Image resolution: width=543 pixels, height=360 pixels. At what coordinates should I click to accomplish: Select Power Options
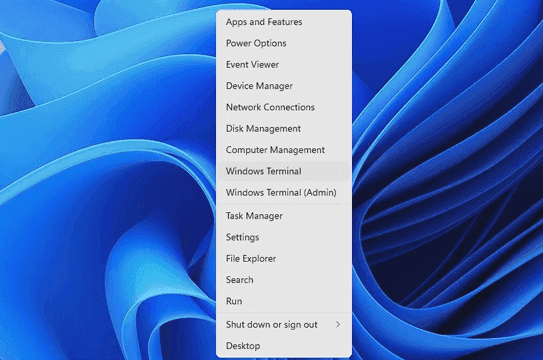[x=284, y=43]
